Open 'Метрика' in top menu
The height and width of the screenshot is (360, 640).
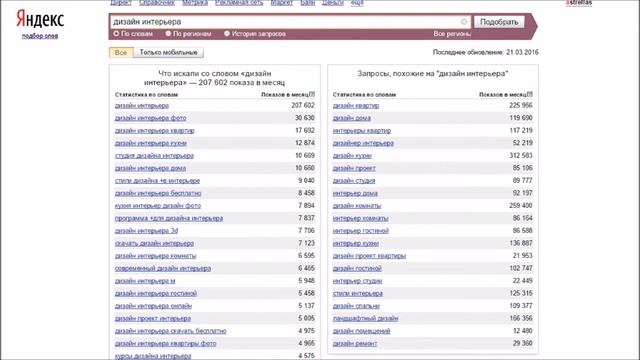(x=195, y=3)
